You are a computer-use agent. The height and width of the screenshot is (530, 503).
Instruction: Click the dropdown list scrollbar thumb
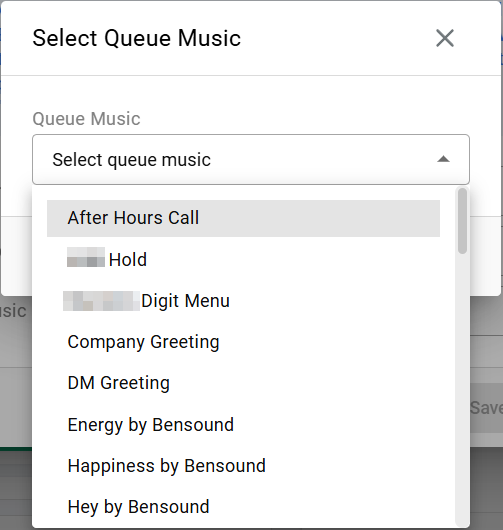coord(462,221)
